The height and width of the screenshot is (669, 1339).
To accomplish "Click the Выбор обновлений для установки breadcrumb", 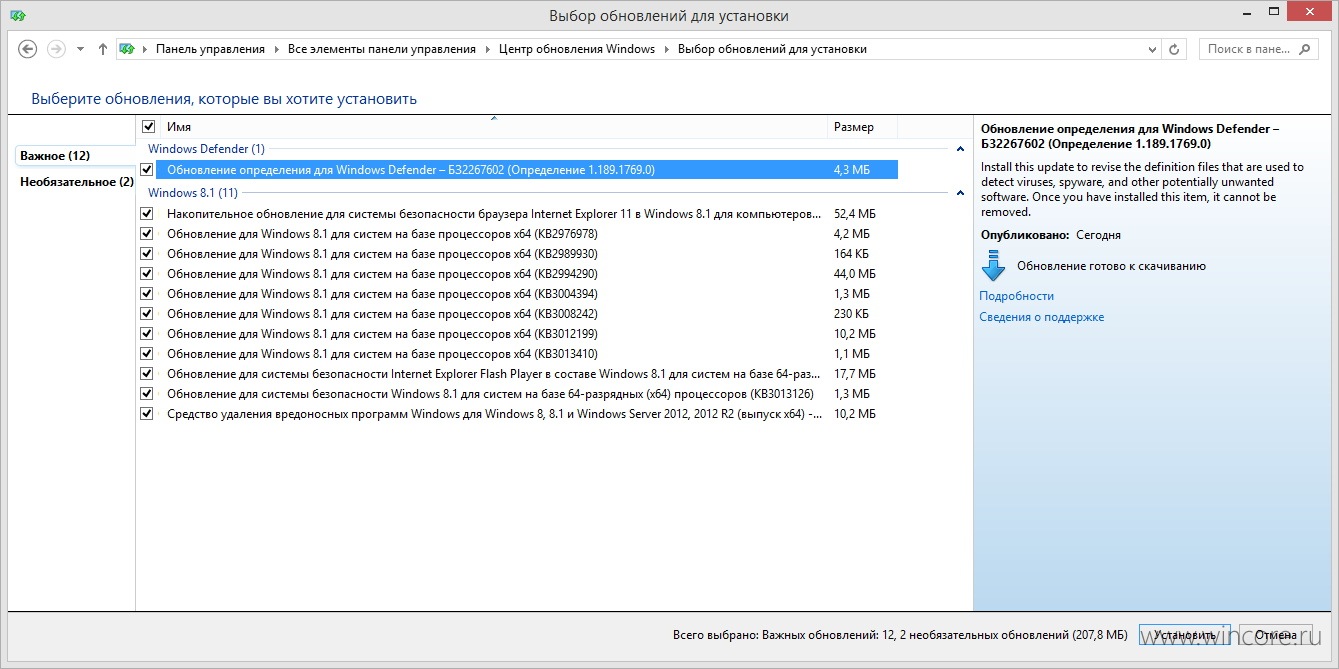I will tap(772, 49).
